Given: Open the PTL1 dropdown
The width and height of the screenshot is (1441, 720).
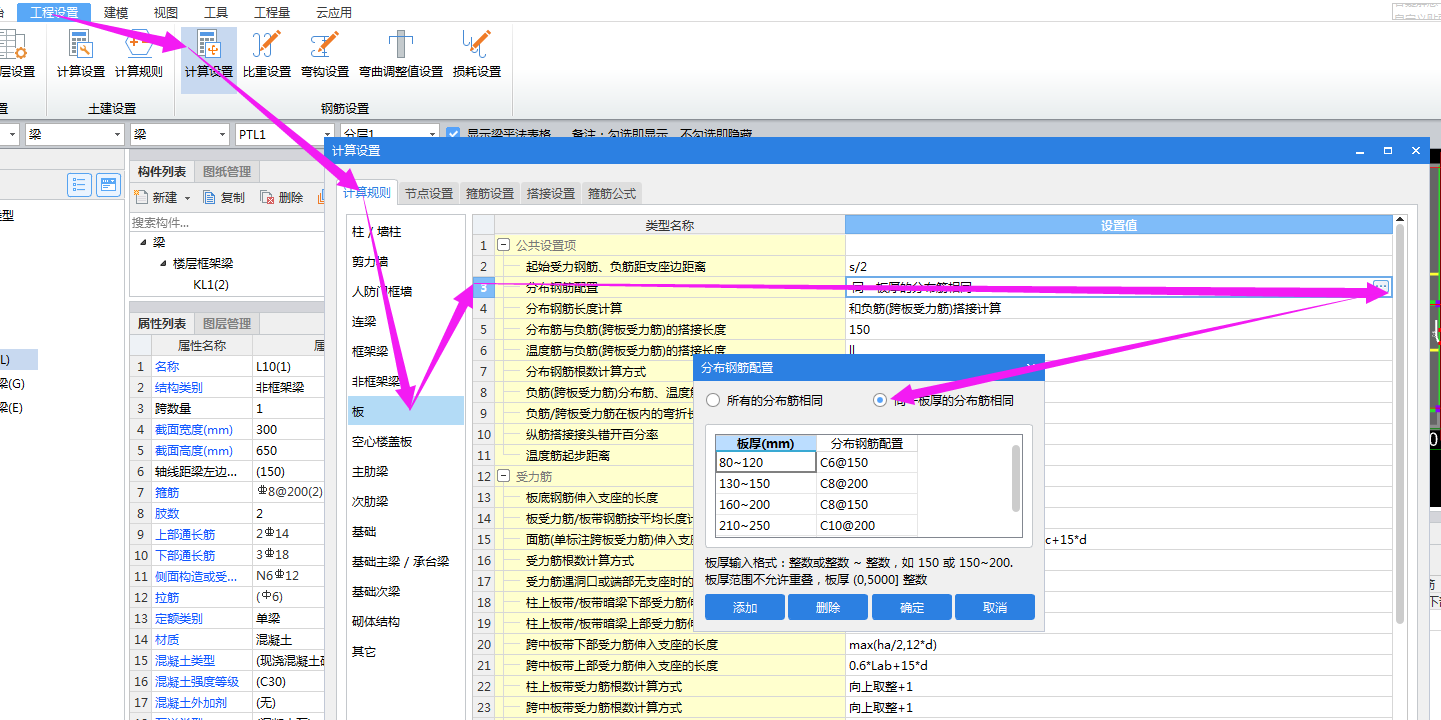Looking at the screenshot, I should 327,134.
